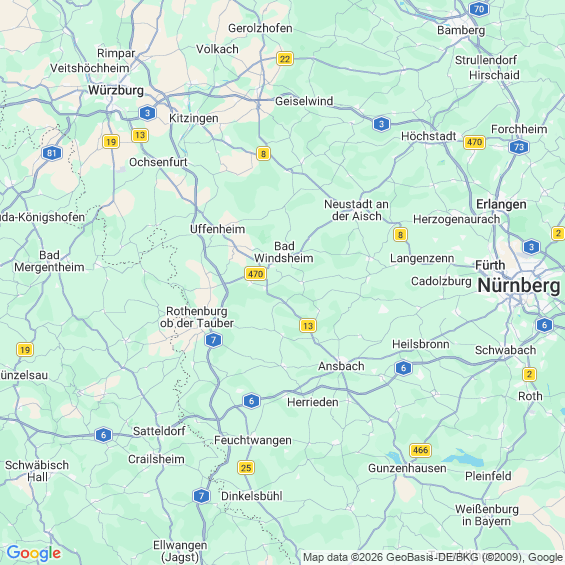Screen dimensions: 565x565
Task: Select the Erlangen city label
Action: (501, 204)
